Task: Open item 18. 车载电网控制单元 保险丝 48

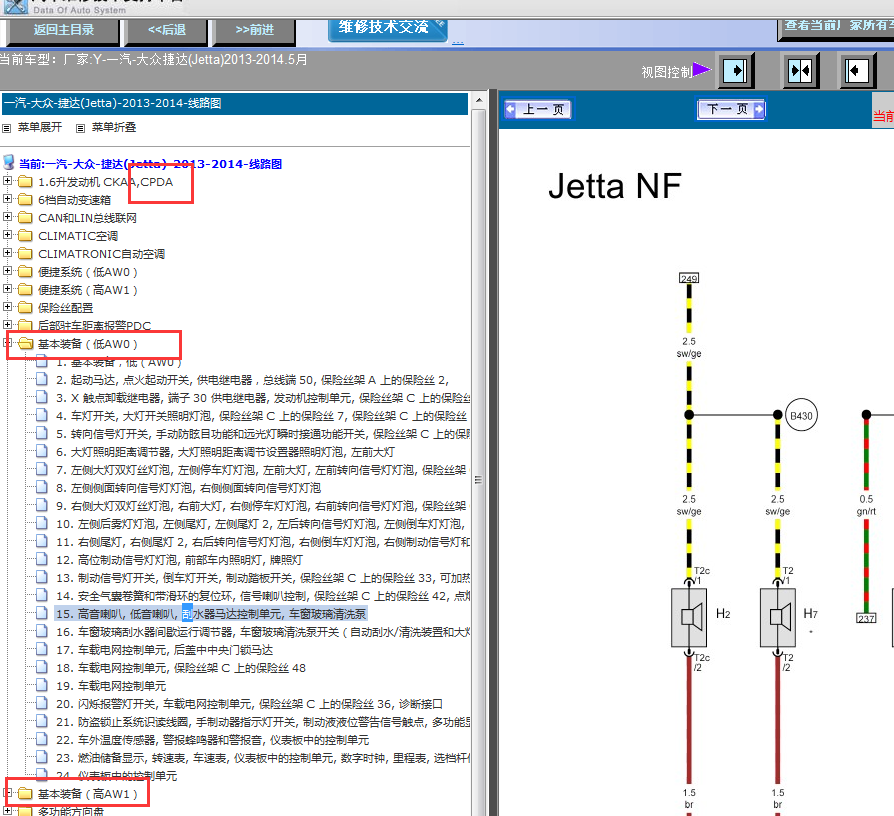Action: pyautogui.click(x=181, y=668)
